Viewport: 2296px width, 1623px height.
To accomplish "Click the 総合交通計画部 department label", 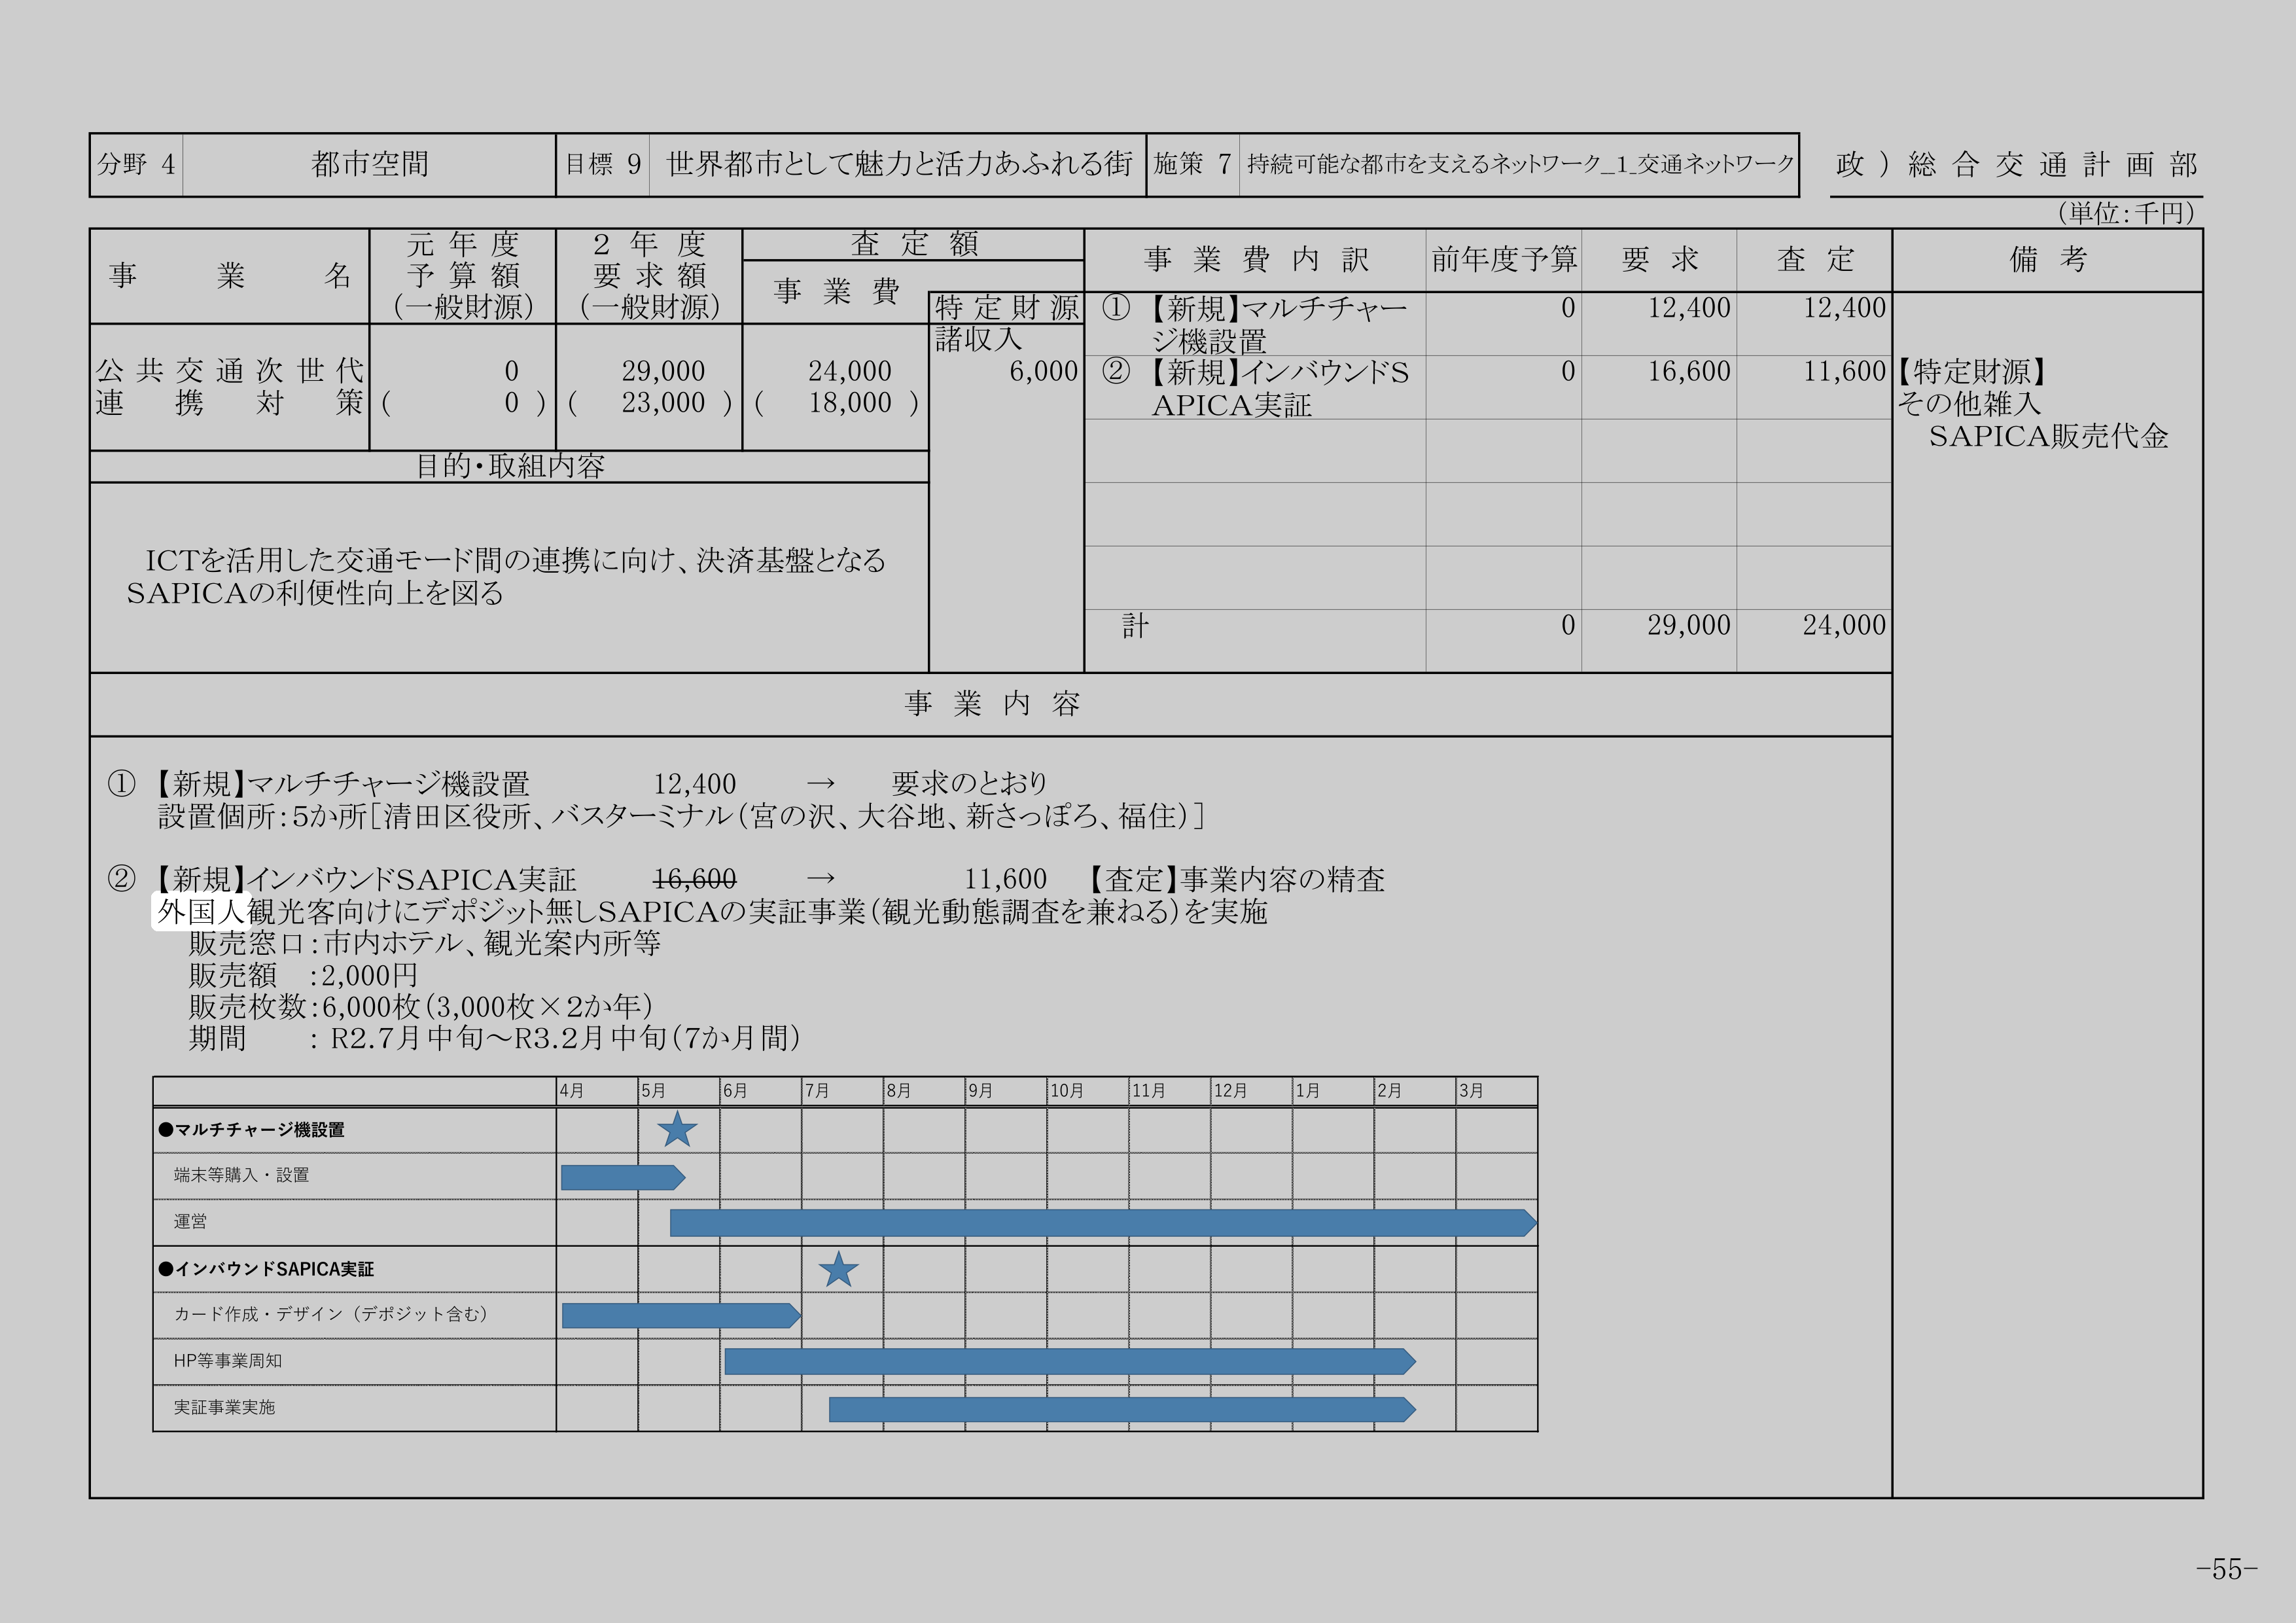I will point(2053,164).
